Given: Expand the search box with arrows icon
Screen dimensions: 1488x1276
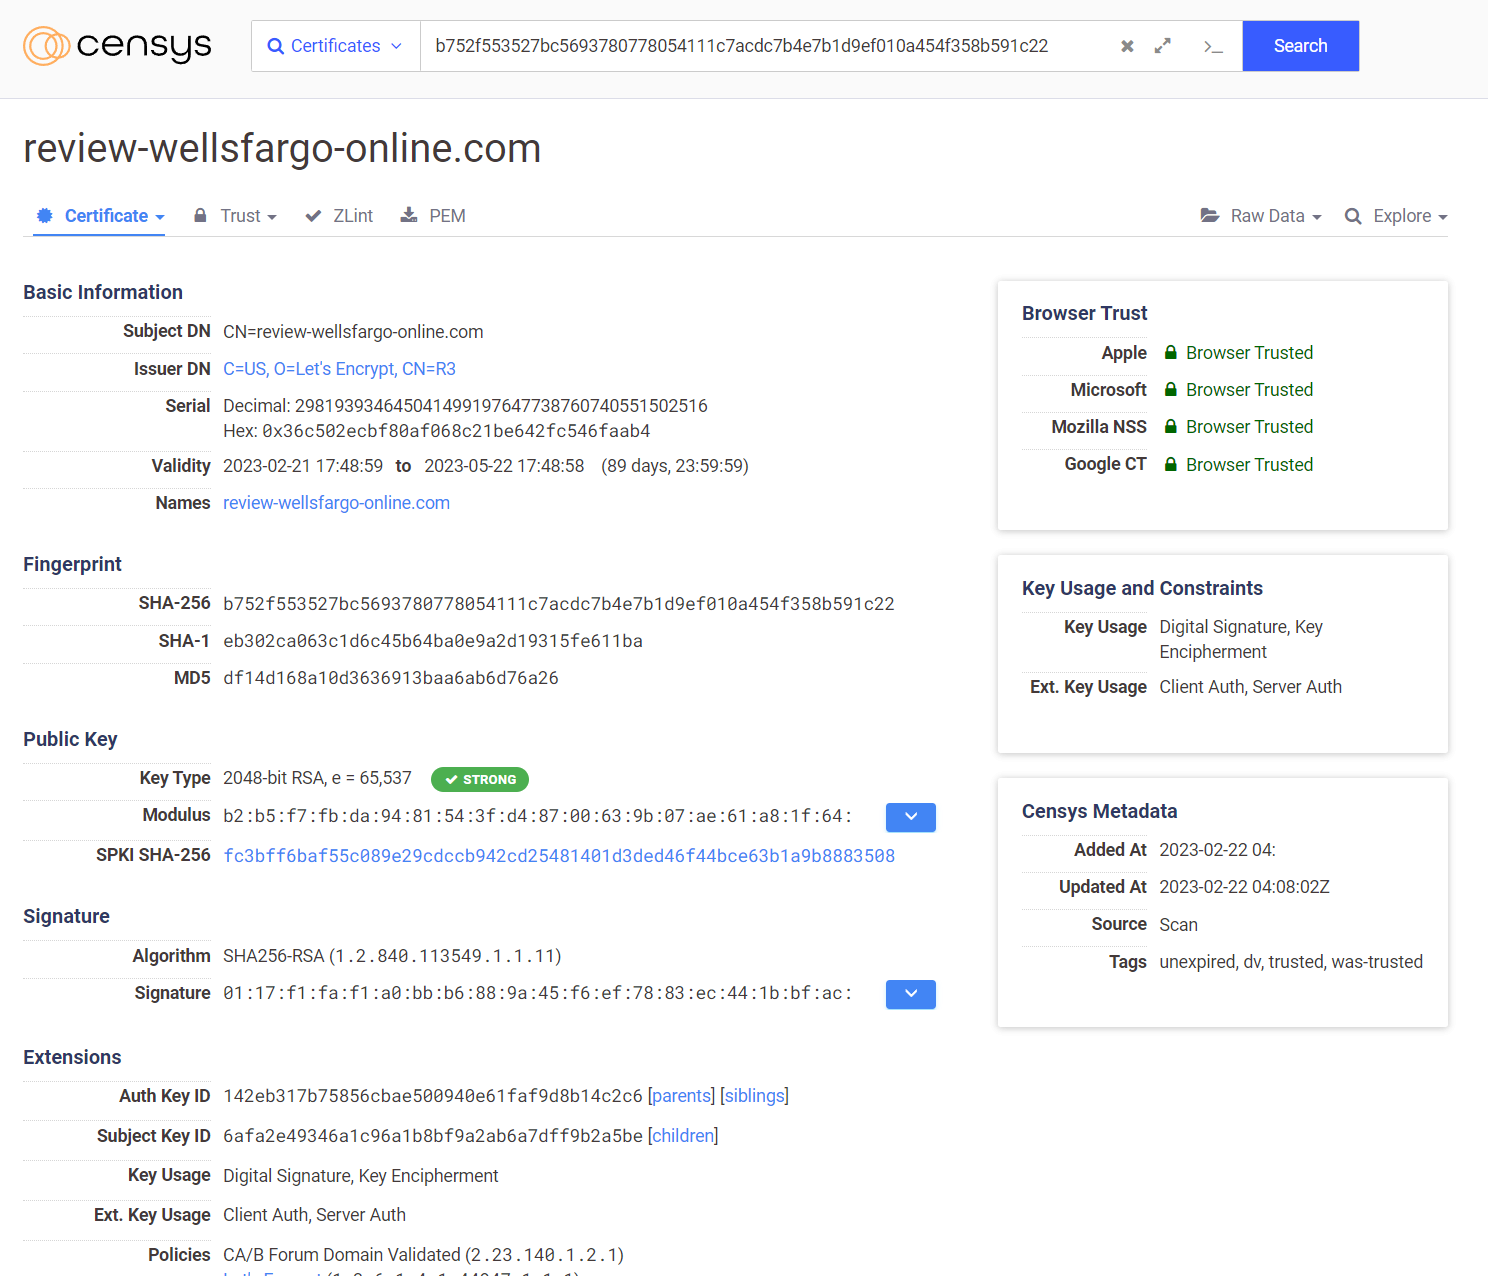Looking at the screenshot, I should point(1163,46).
